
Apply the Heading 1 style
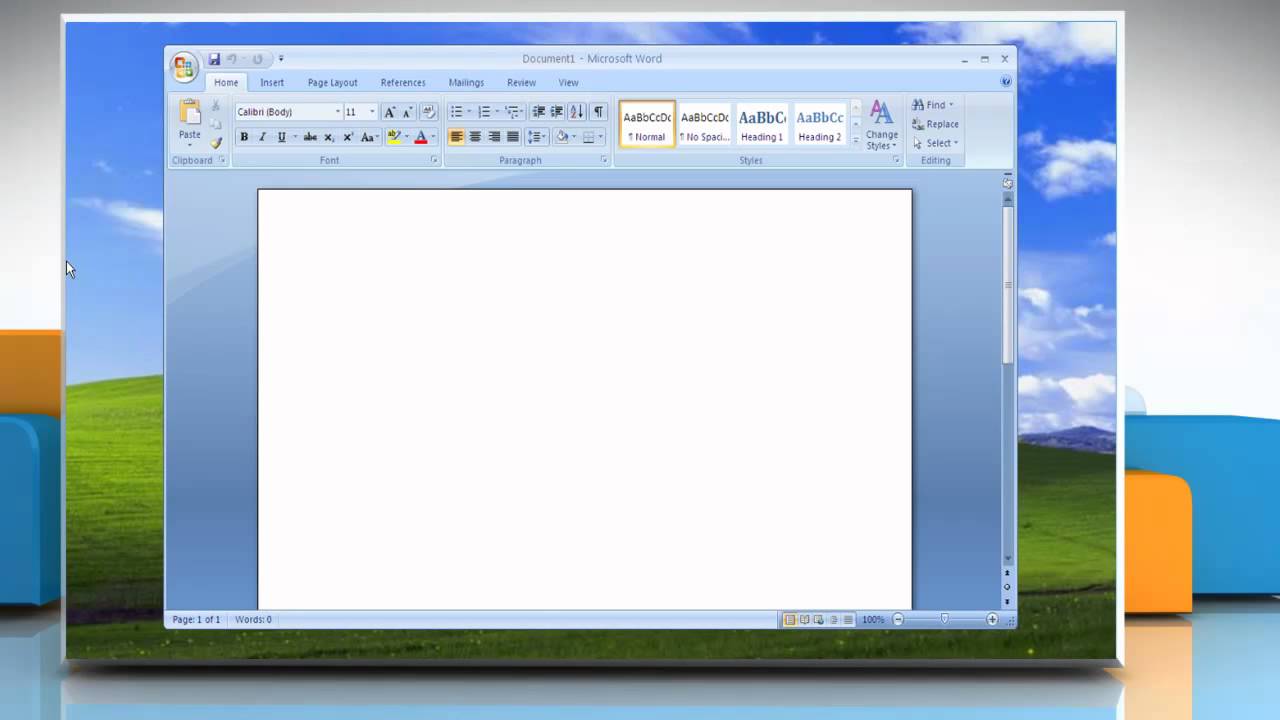point(762,125)
